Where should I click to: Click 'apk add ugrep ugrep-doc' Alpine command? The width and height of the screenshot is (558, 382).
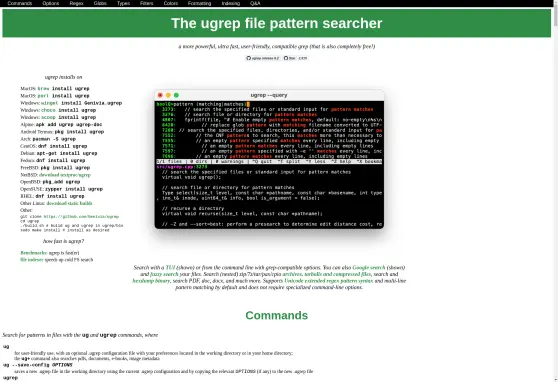69,125
